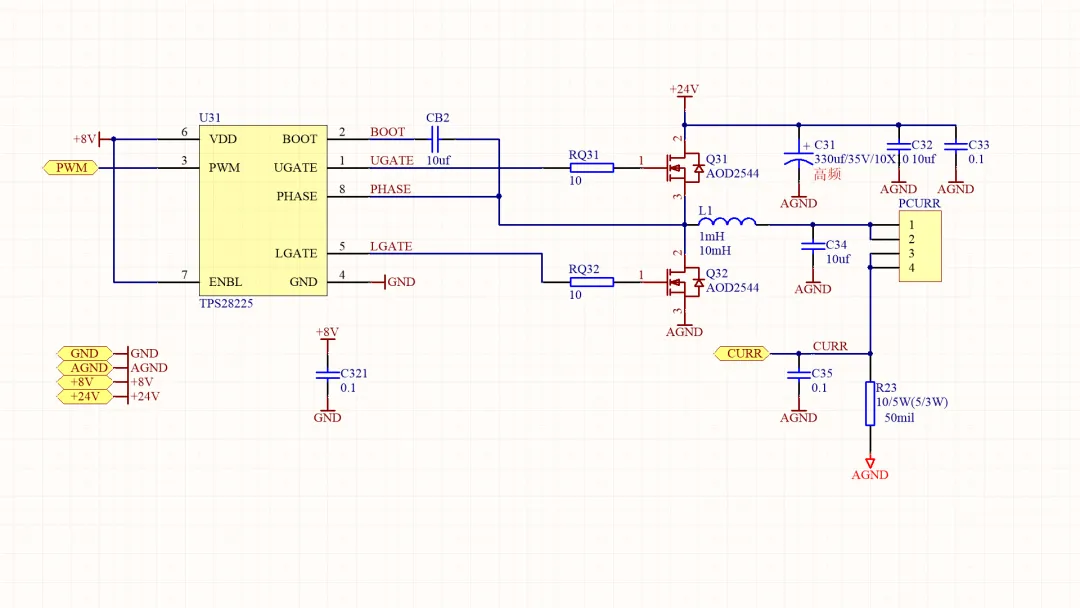
Task: Click the UGATE net label
Action: (392, 160)
